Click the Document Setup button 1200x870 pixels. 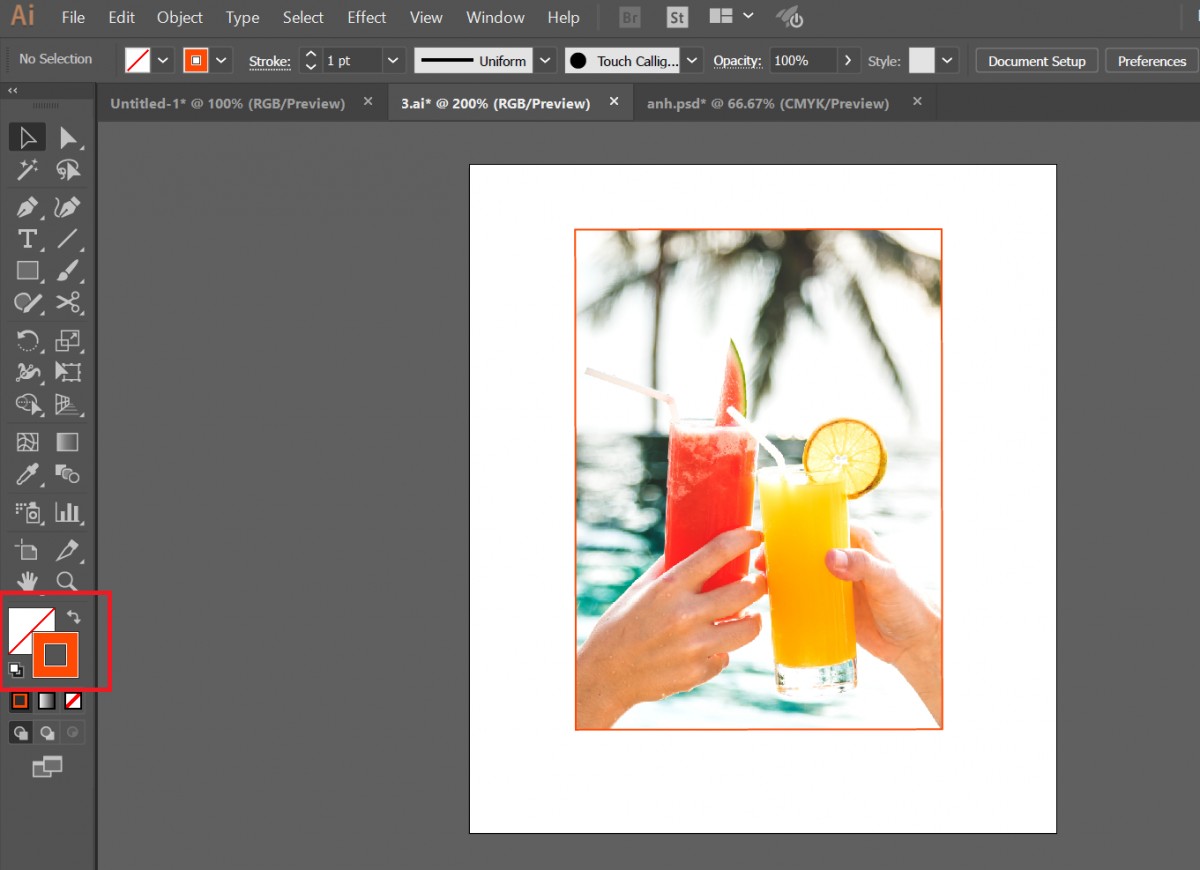[1036, 61]
